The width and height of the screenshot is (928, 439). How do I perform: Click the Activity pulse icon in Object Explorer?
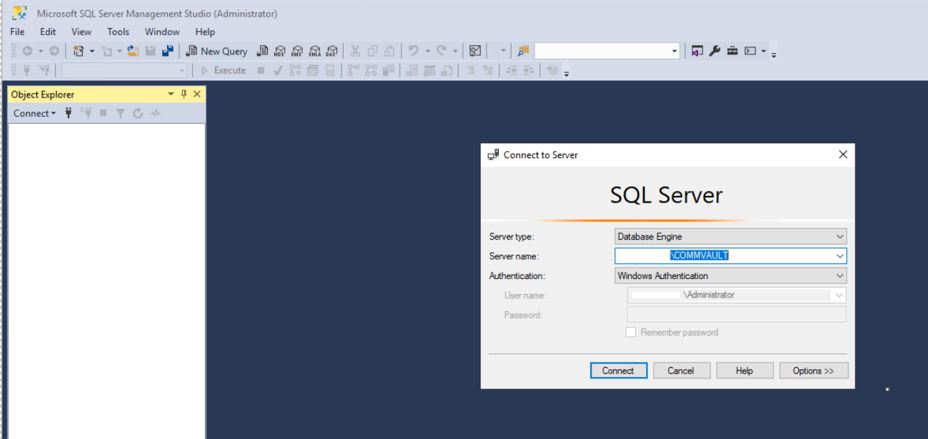click(x=155, y=113)
